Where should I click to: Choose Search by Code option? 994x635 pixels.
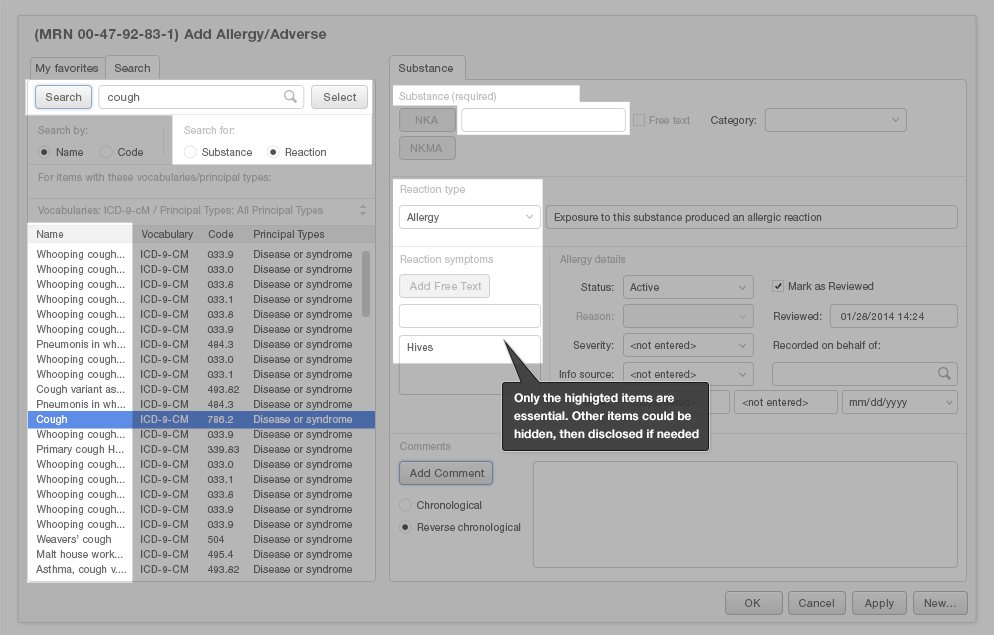coord(106,152)
